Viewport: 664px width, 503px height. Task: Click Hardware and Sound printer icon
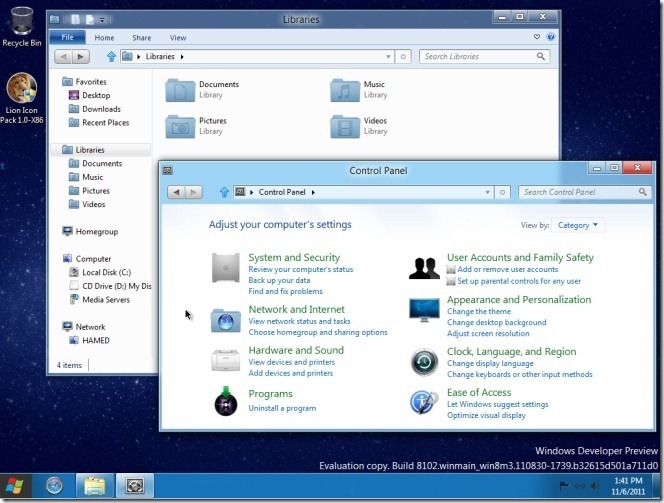click(x=226, y=360)
